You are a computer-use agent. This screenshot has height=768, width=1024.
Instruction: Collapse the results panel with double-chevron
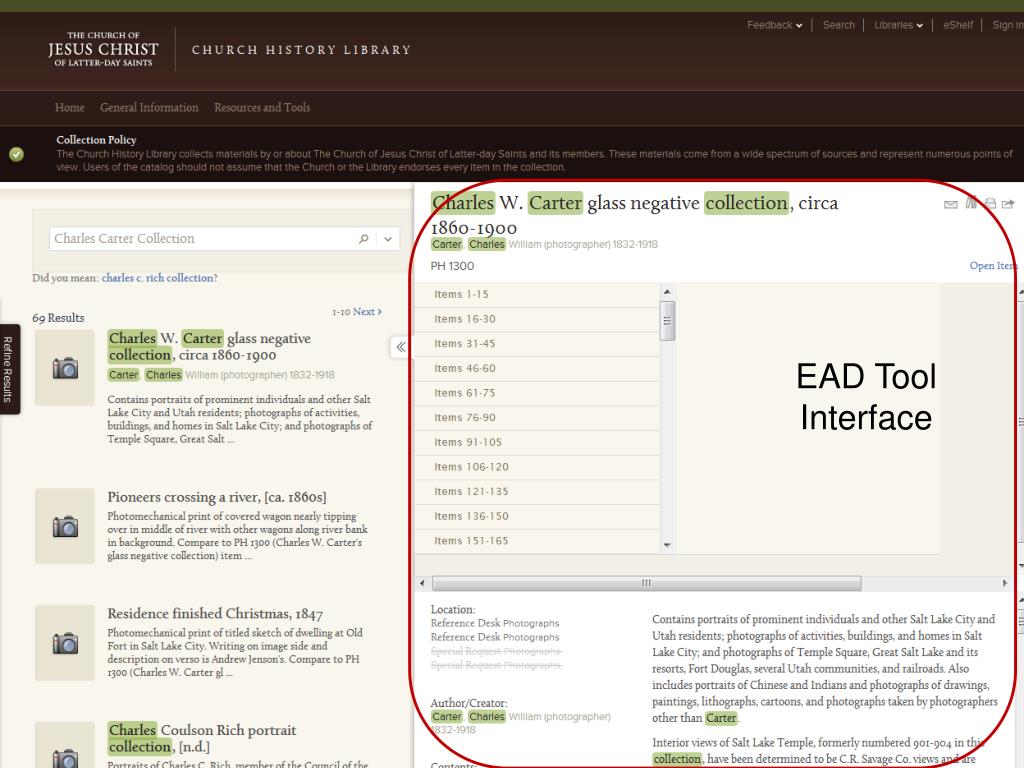tap(400, 347)
